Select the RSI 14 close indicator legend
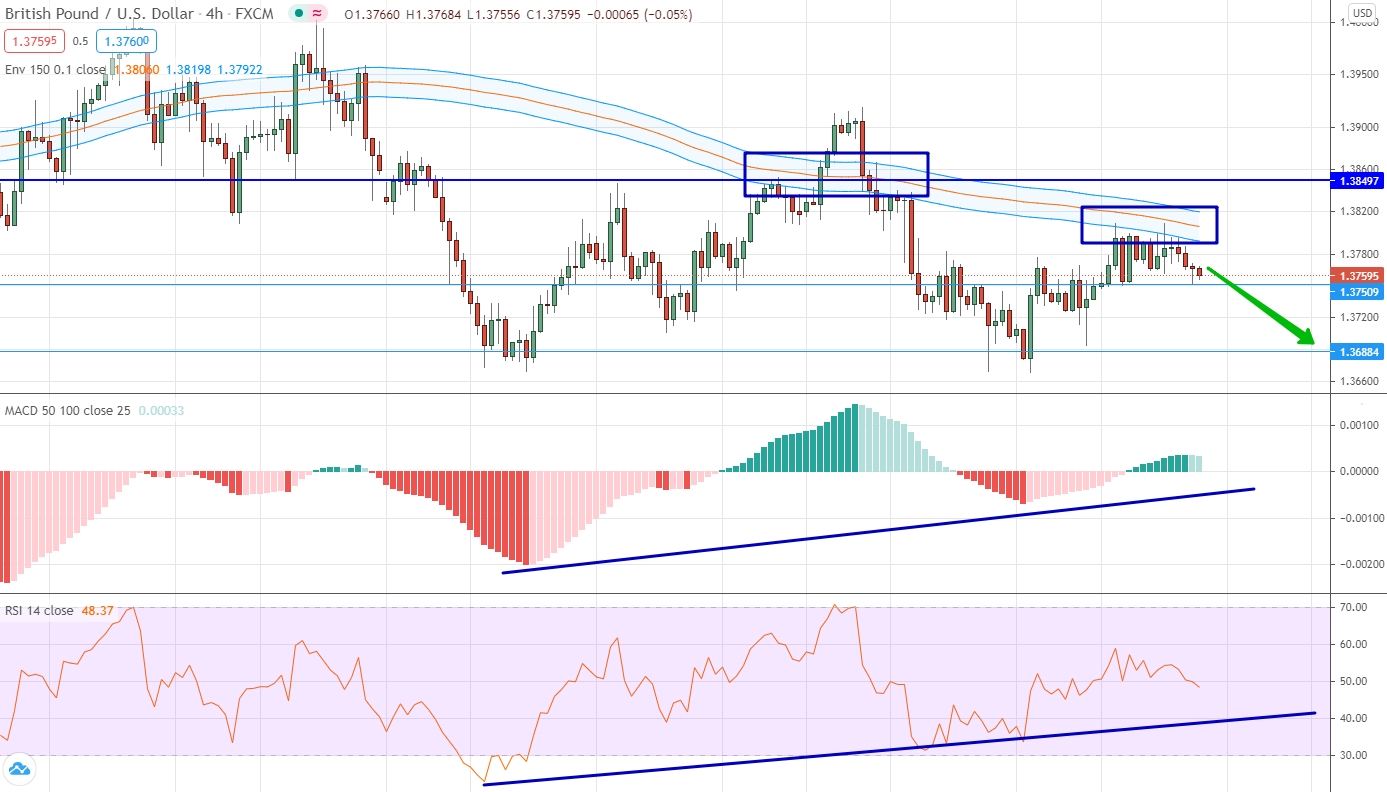Image resolution: width=1387 pixels, height=792 pixels. 39,611
